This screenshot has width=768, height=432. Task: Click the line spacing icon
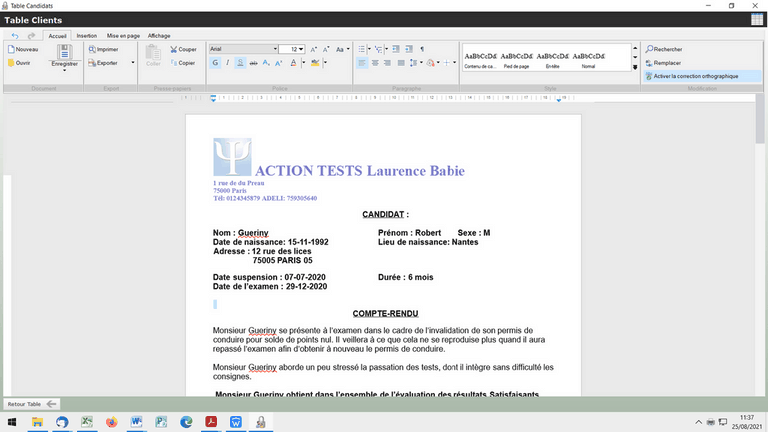coord(413,63)
